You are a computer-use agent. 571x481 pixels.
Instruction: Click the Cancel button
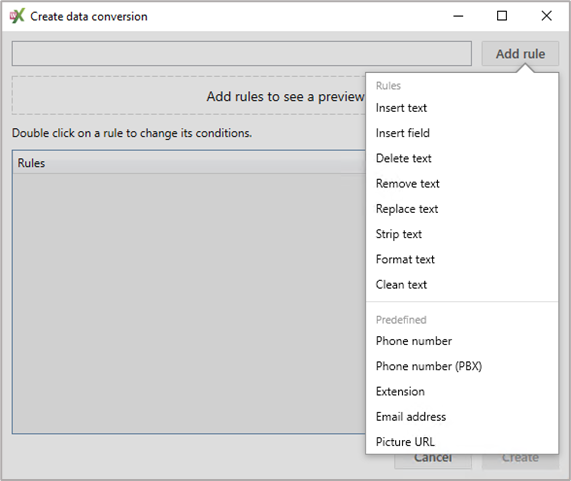tap(433, 461)
